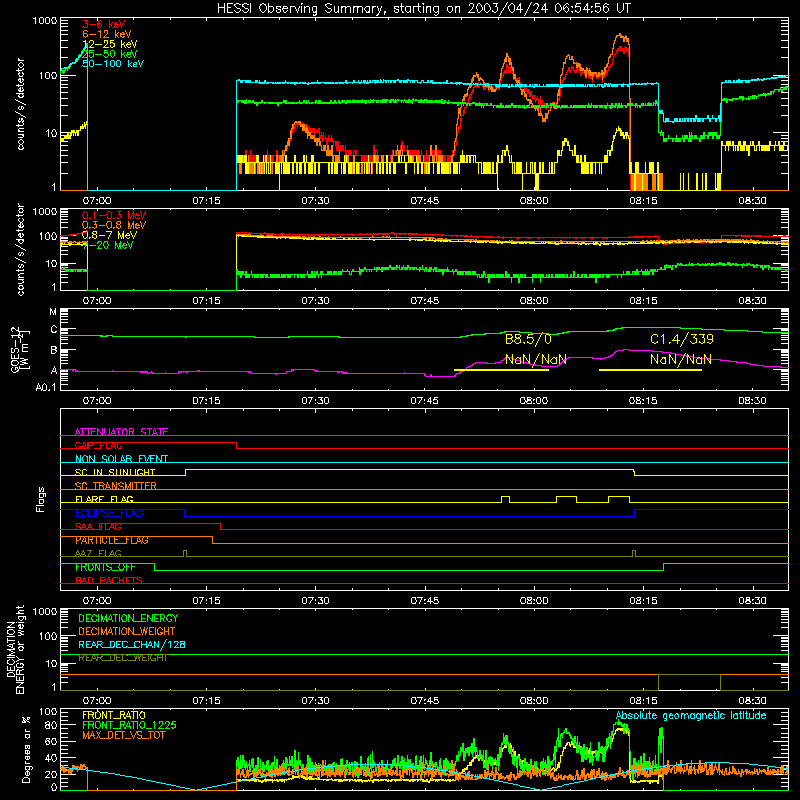The image size is (800, 800).
Task: Click the DECIMATION ENERGY or weight axis title
Action: 15,649
